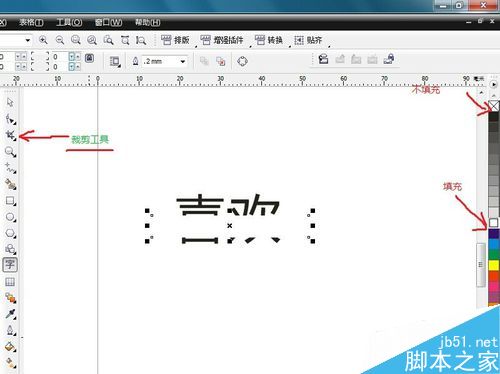Viewport: 500px width, 374px height.
Task: Open the 表格(T) menu
Action: click(31, 22)
